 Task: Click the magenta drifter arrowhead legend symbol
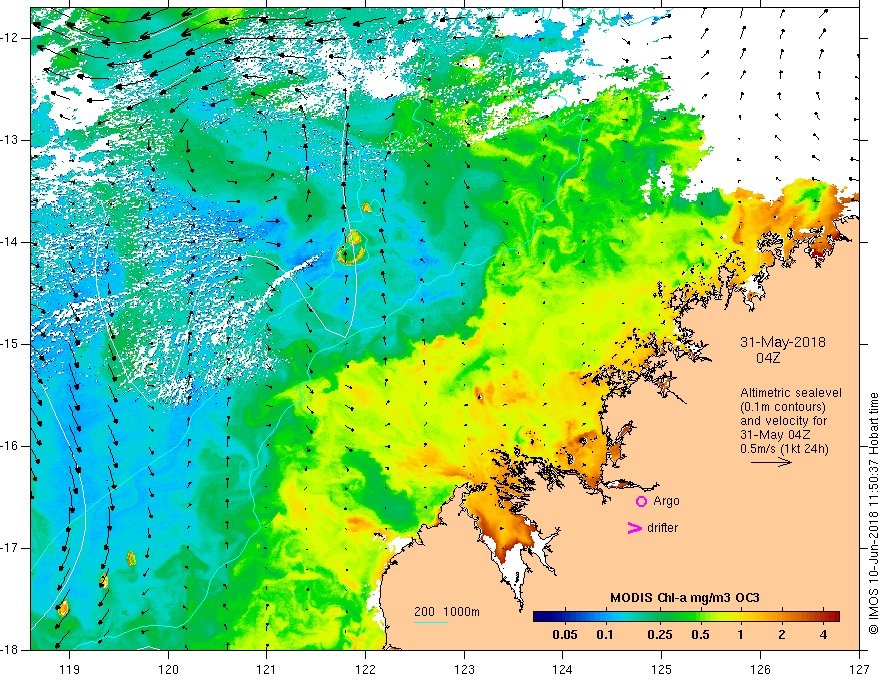click(x=634, y=528)
